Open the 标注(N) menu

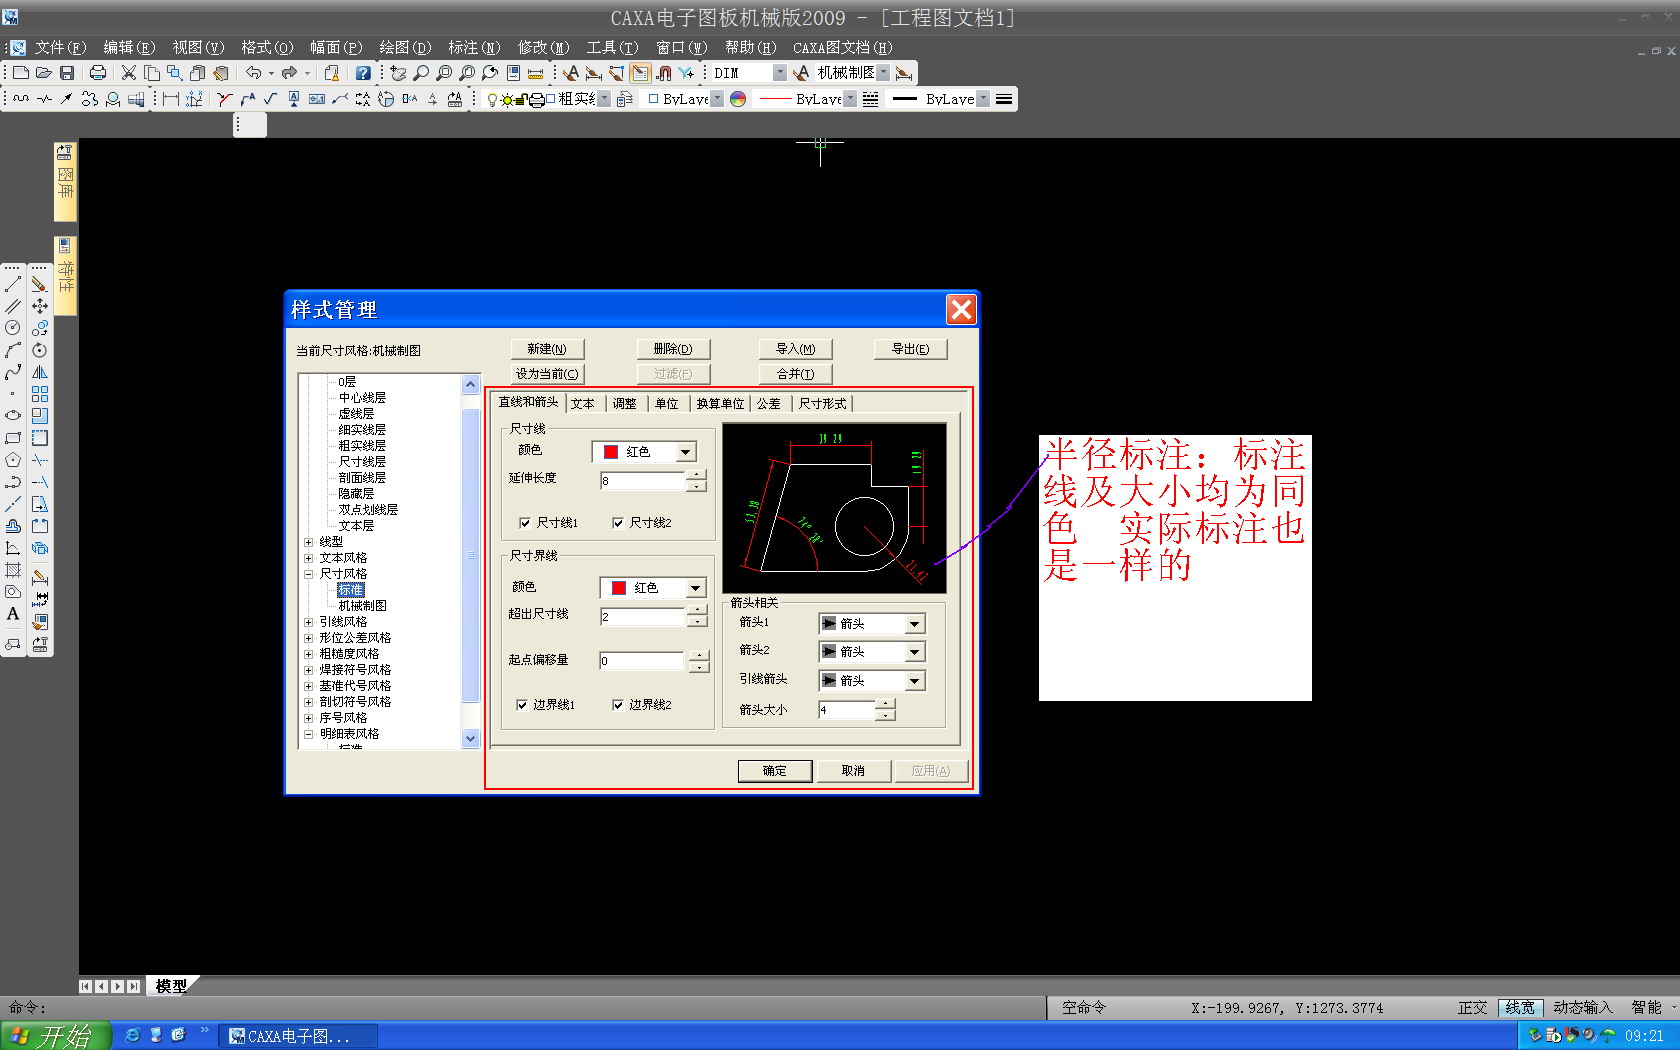tap(473, 47)
